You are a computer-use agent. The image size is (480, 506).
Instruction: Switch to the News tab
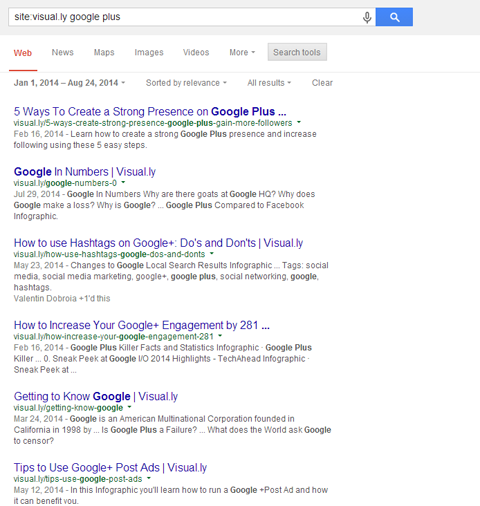click(x=62, y=52)
